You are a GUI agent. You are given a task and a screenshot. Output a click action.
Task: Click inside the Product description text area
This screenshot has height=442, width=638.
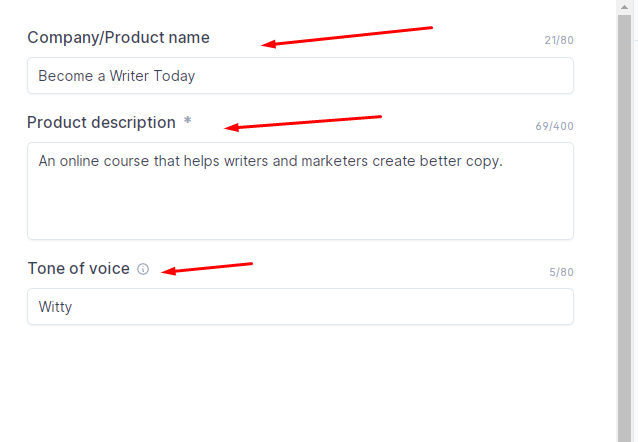pyautogui.click(x=300, y=205)
